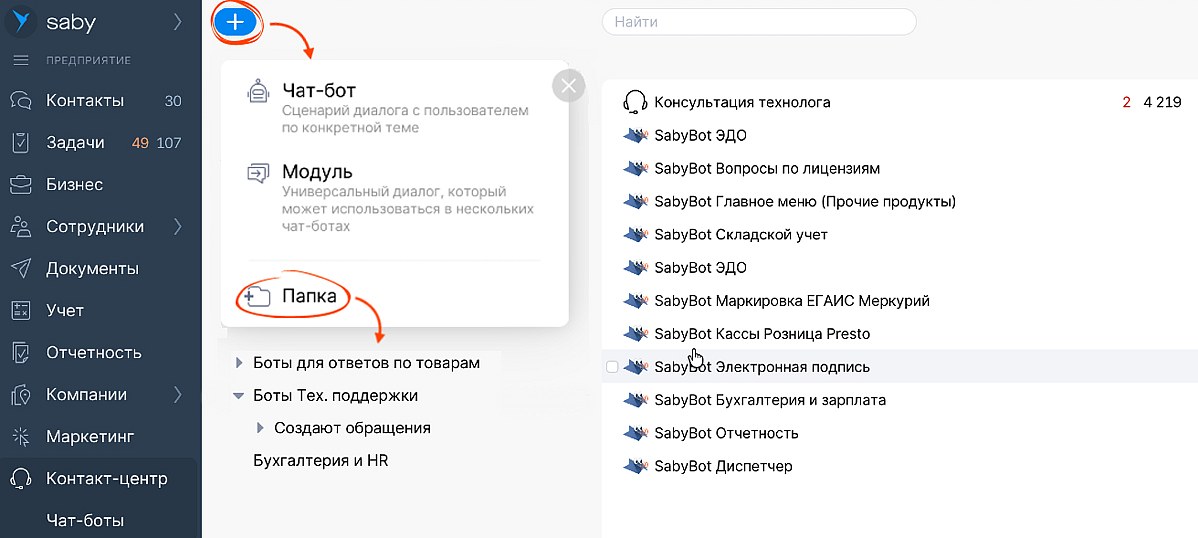1198x538 pixels.
Task: Click the Module dialog icon
Action: 258,173
